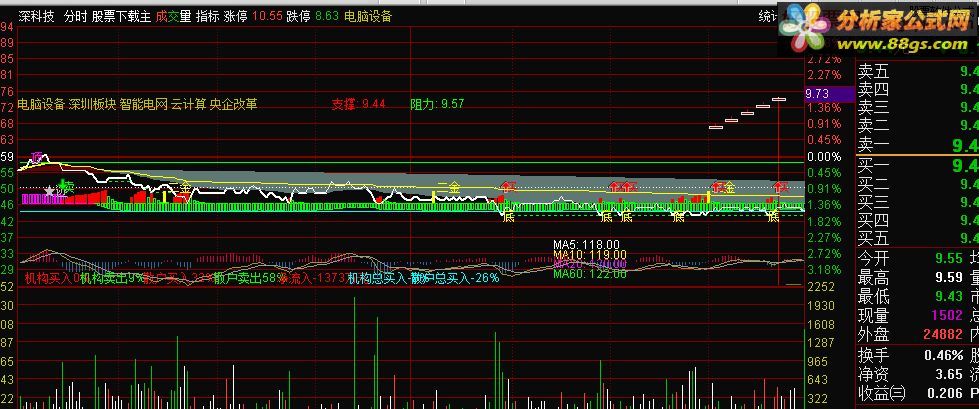
Task: Click 电脑设备 label next to 跌停 8.63
Action: click(368, 16)
